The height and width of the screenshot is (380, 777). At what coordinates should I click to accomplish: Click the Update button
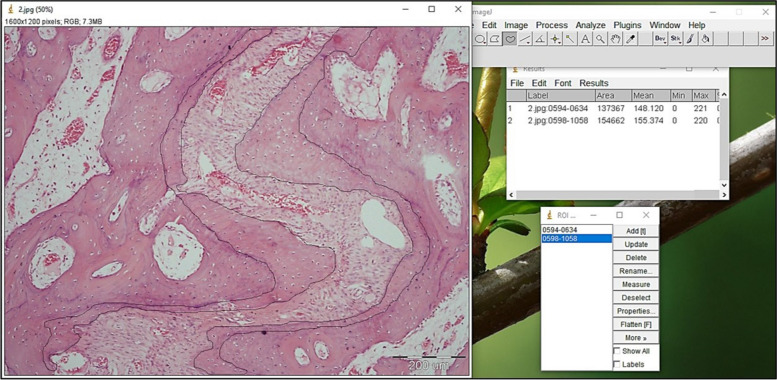click(x=636, y=244)
